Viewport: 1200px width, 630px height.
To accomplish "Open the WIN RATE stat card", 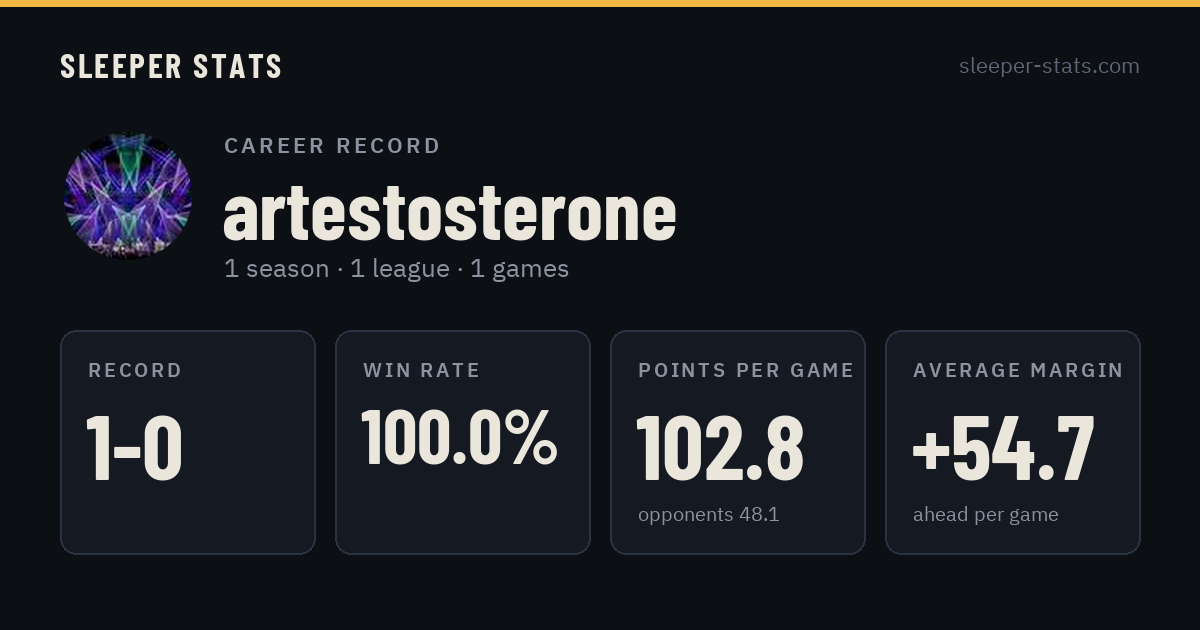I will pyautogui.click(x=463, y=442).
